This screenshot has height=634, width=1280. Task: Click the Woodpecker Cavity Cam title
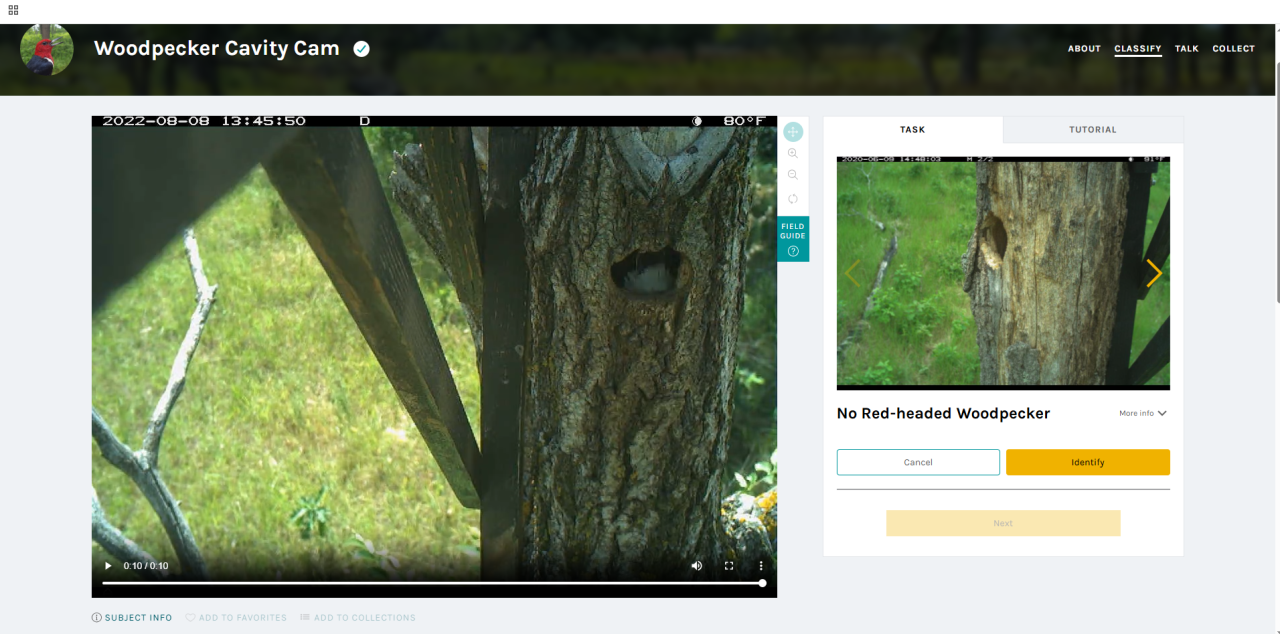tap(217, 48)
